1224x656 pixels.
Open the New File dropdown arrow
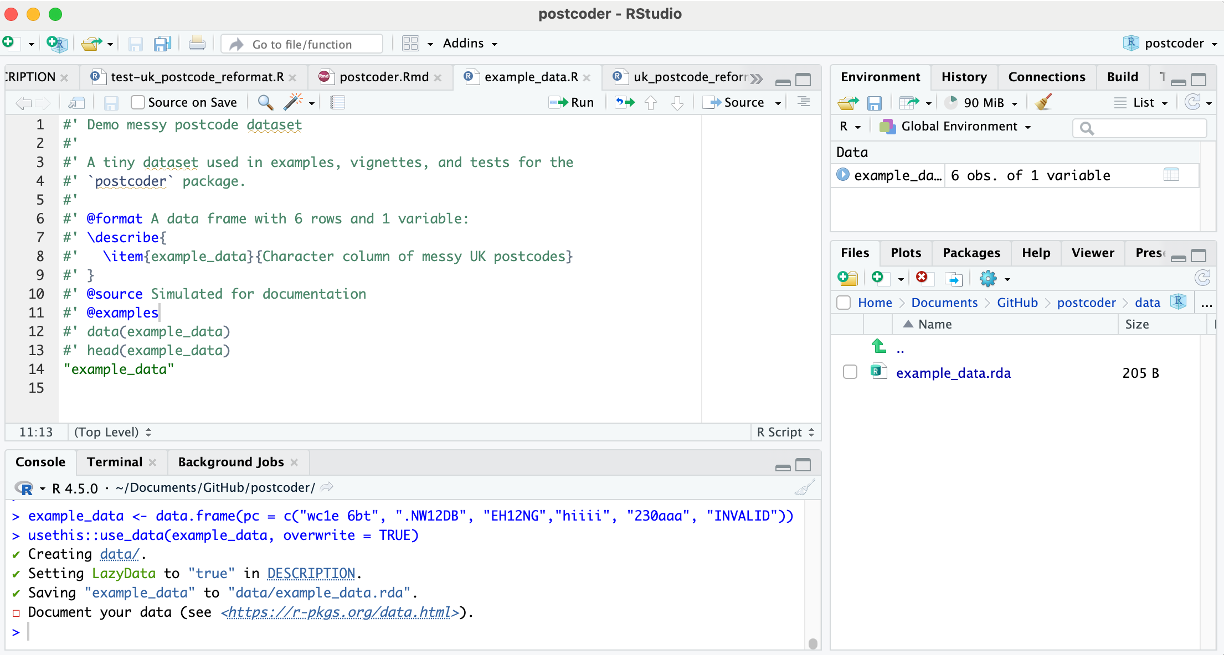pos(31,44)
